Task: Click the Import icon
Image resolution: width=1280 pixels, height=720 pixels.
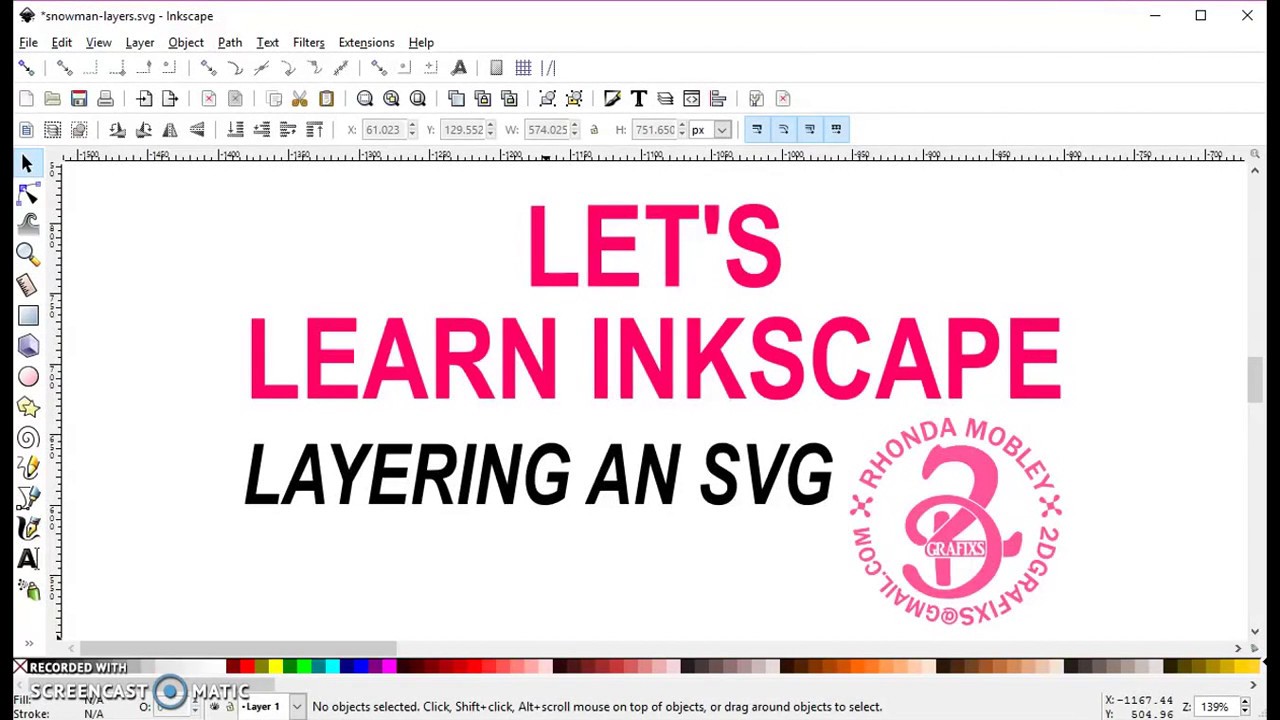Action: [144, 98]
